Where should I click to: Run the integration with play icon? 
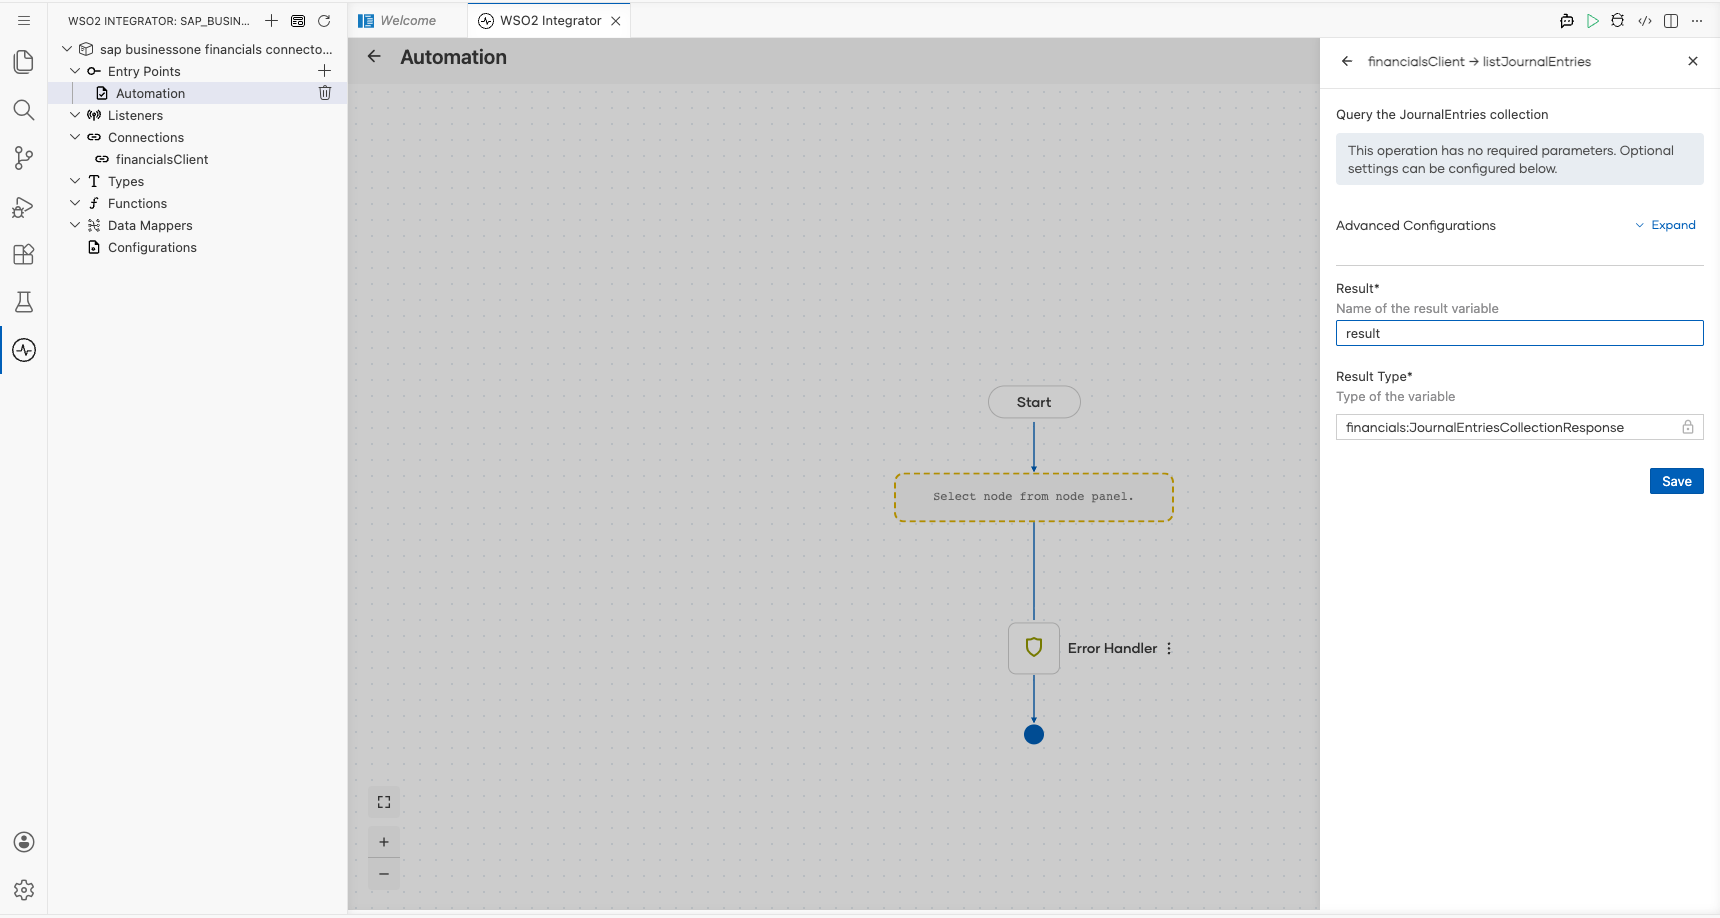point(1593,20)
